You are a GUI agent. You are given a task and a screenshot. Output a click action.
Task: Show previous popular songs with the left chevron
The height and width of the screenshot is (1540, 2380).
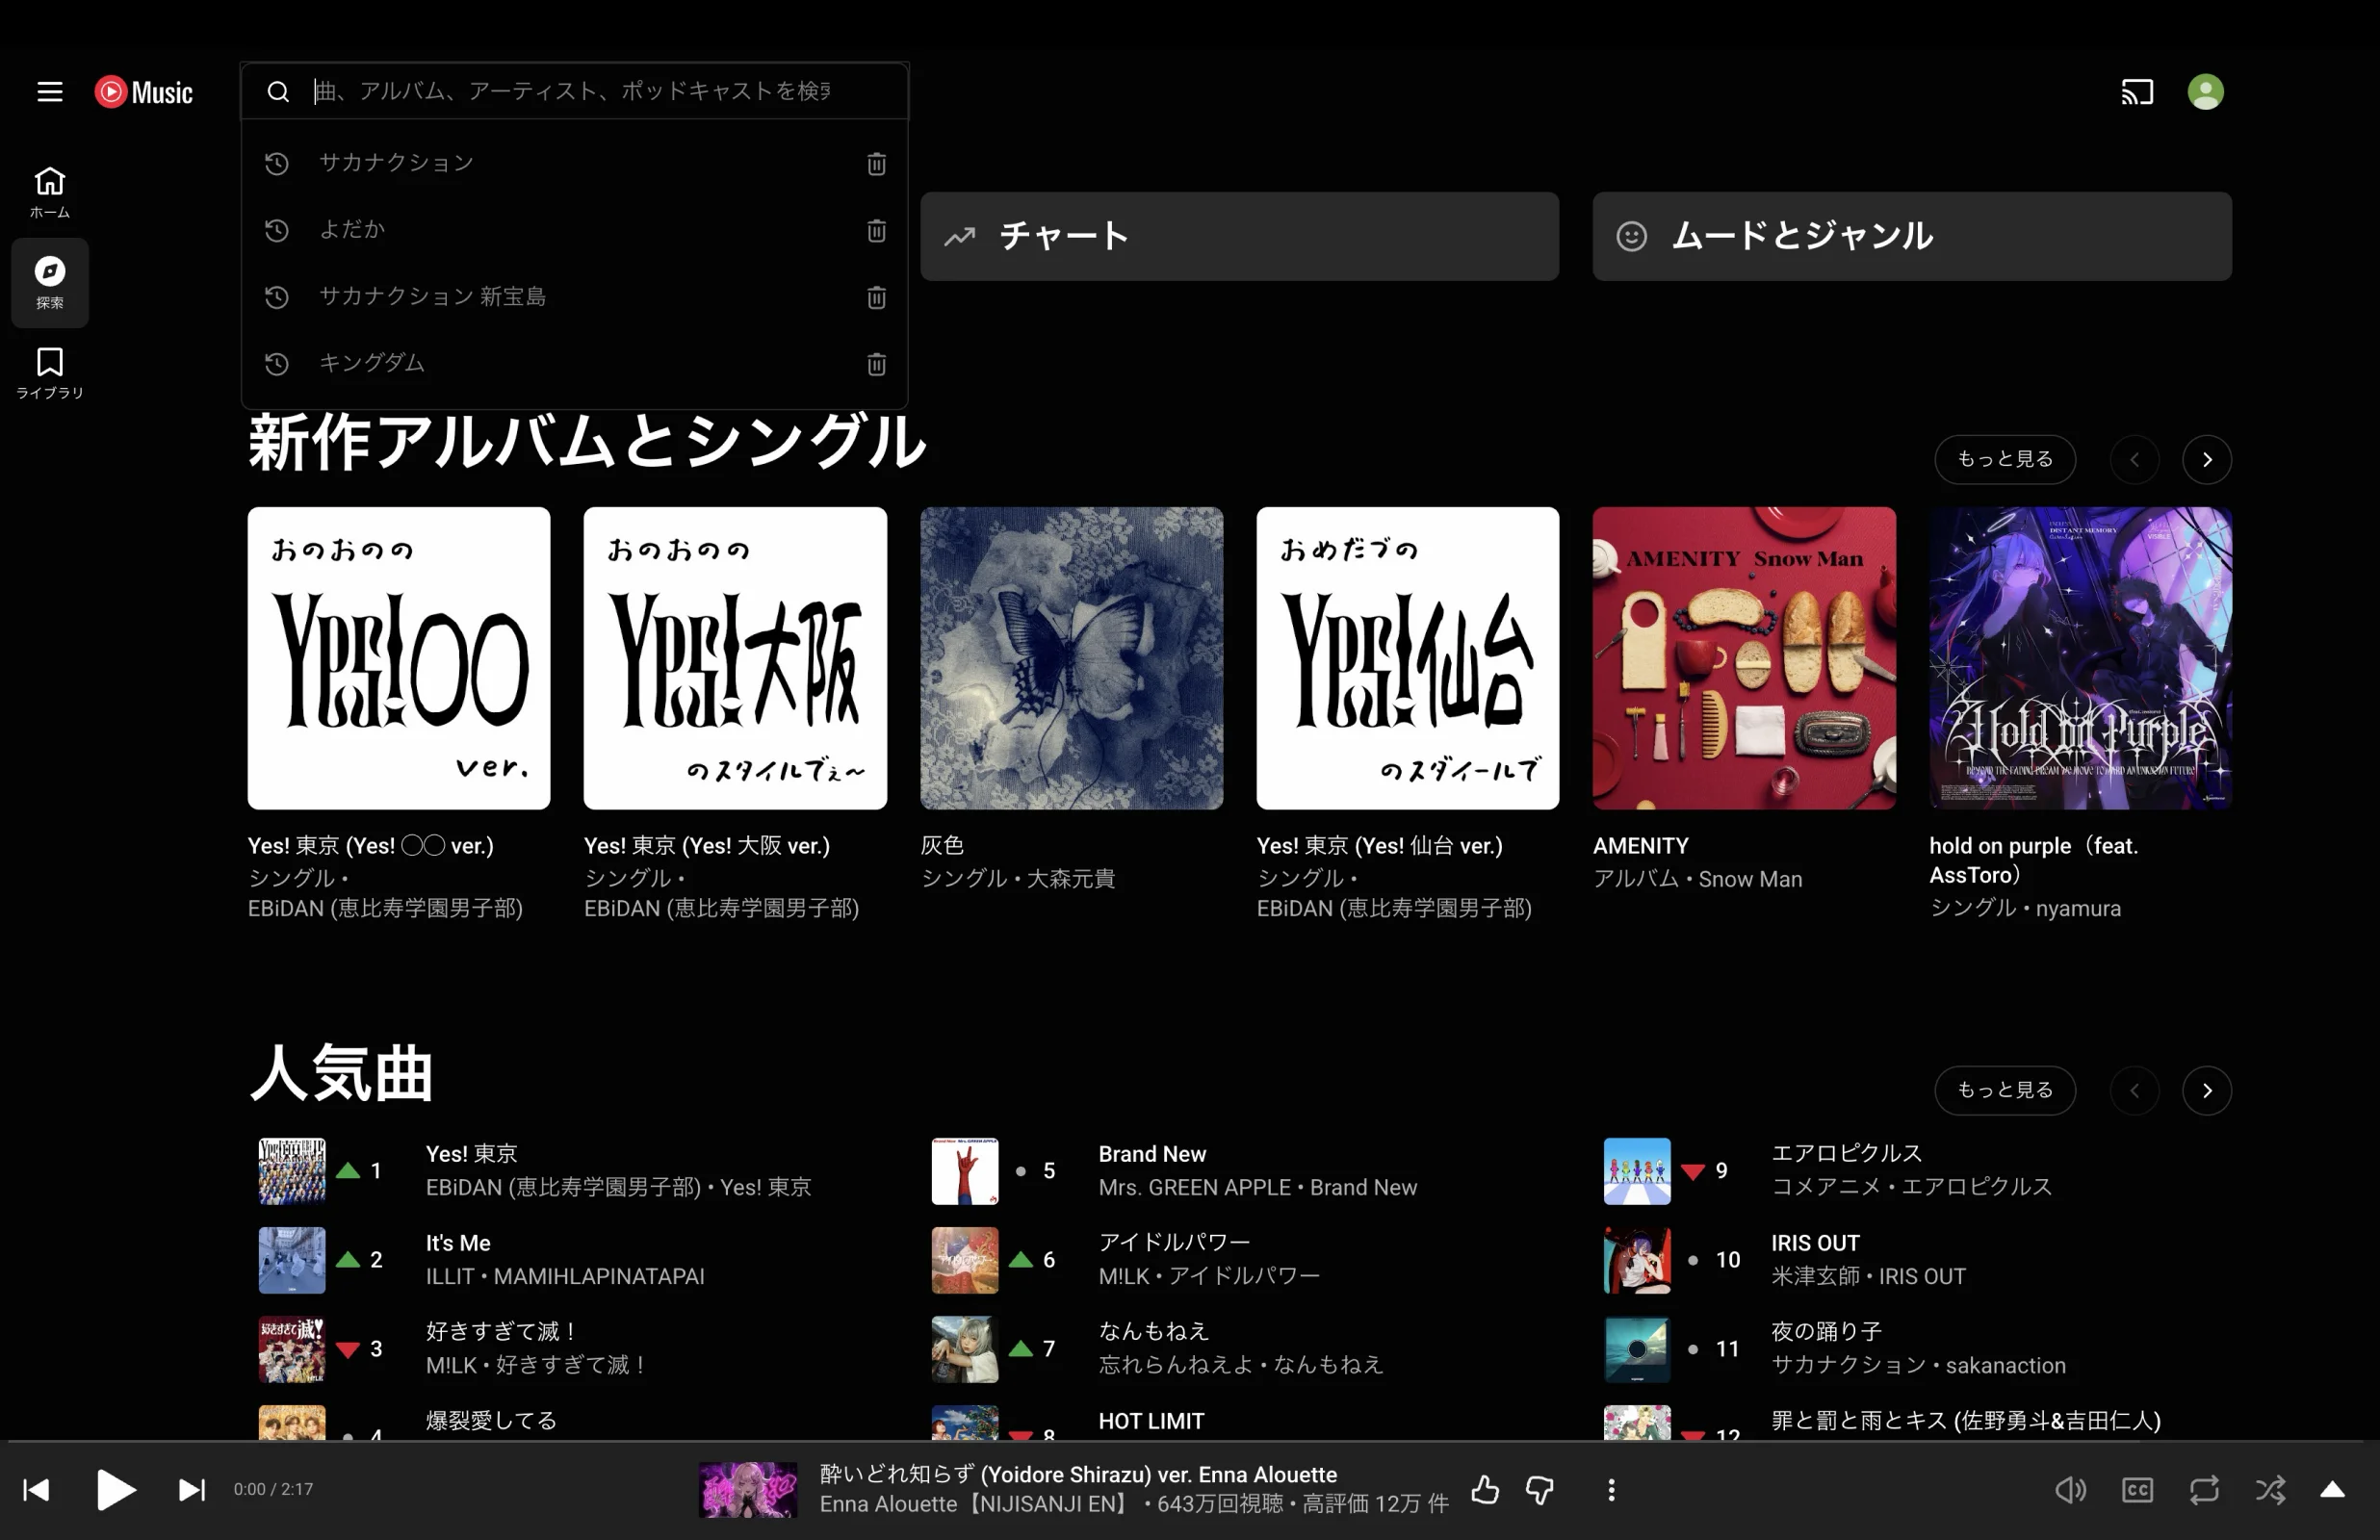[x=2134, y=1091]
